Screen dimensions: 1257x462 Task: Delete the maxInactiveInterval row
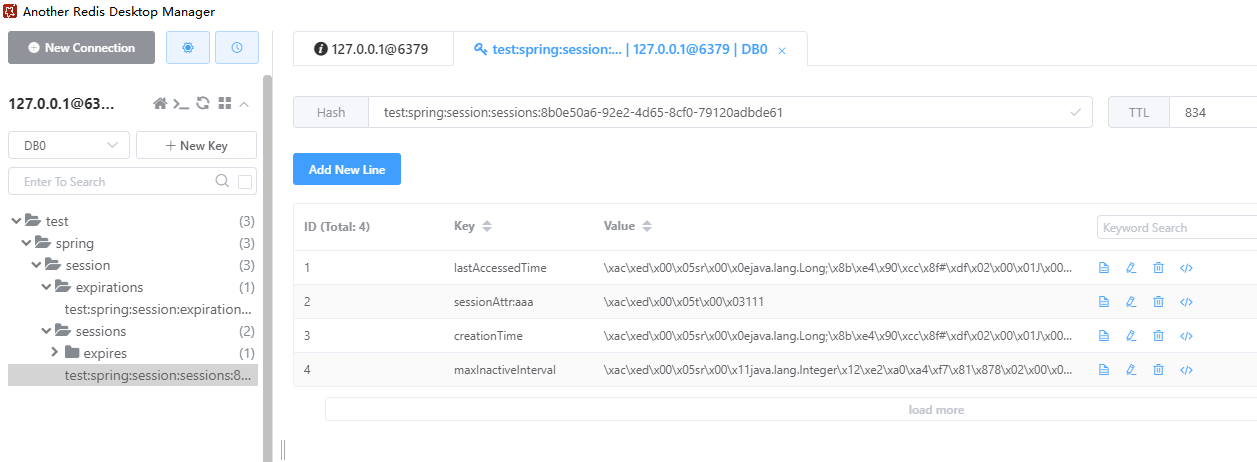click(1158, 370)
